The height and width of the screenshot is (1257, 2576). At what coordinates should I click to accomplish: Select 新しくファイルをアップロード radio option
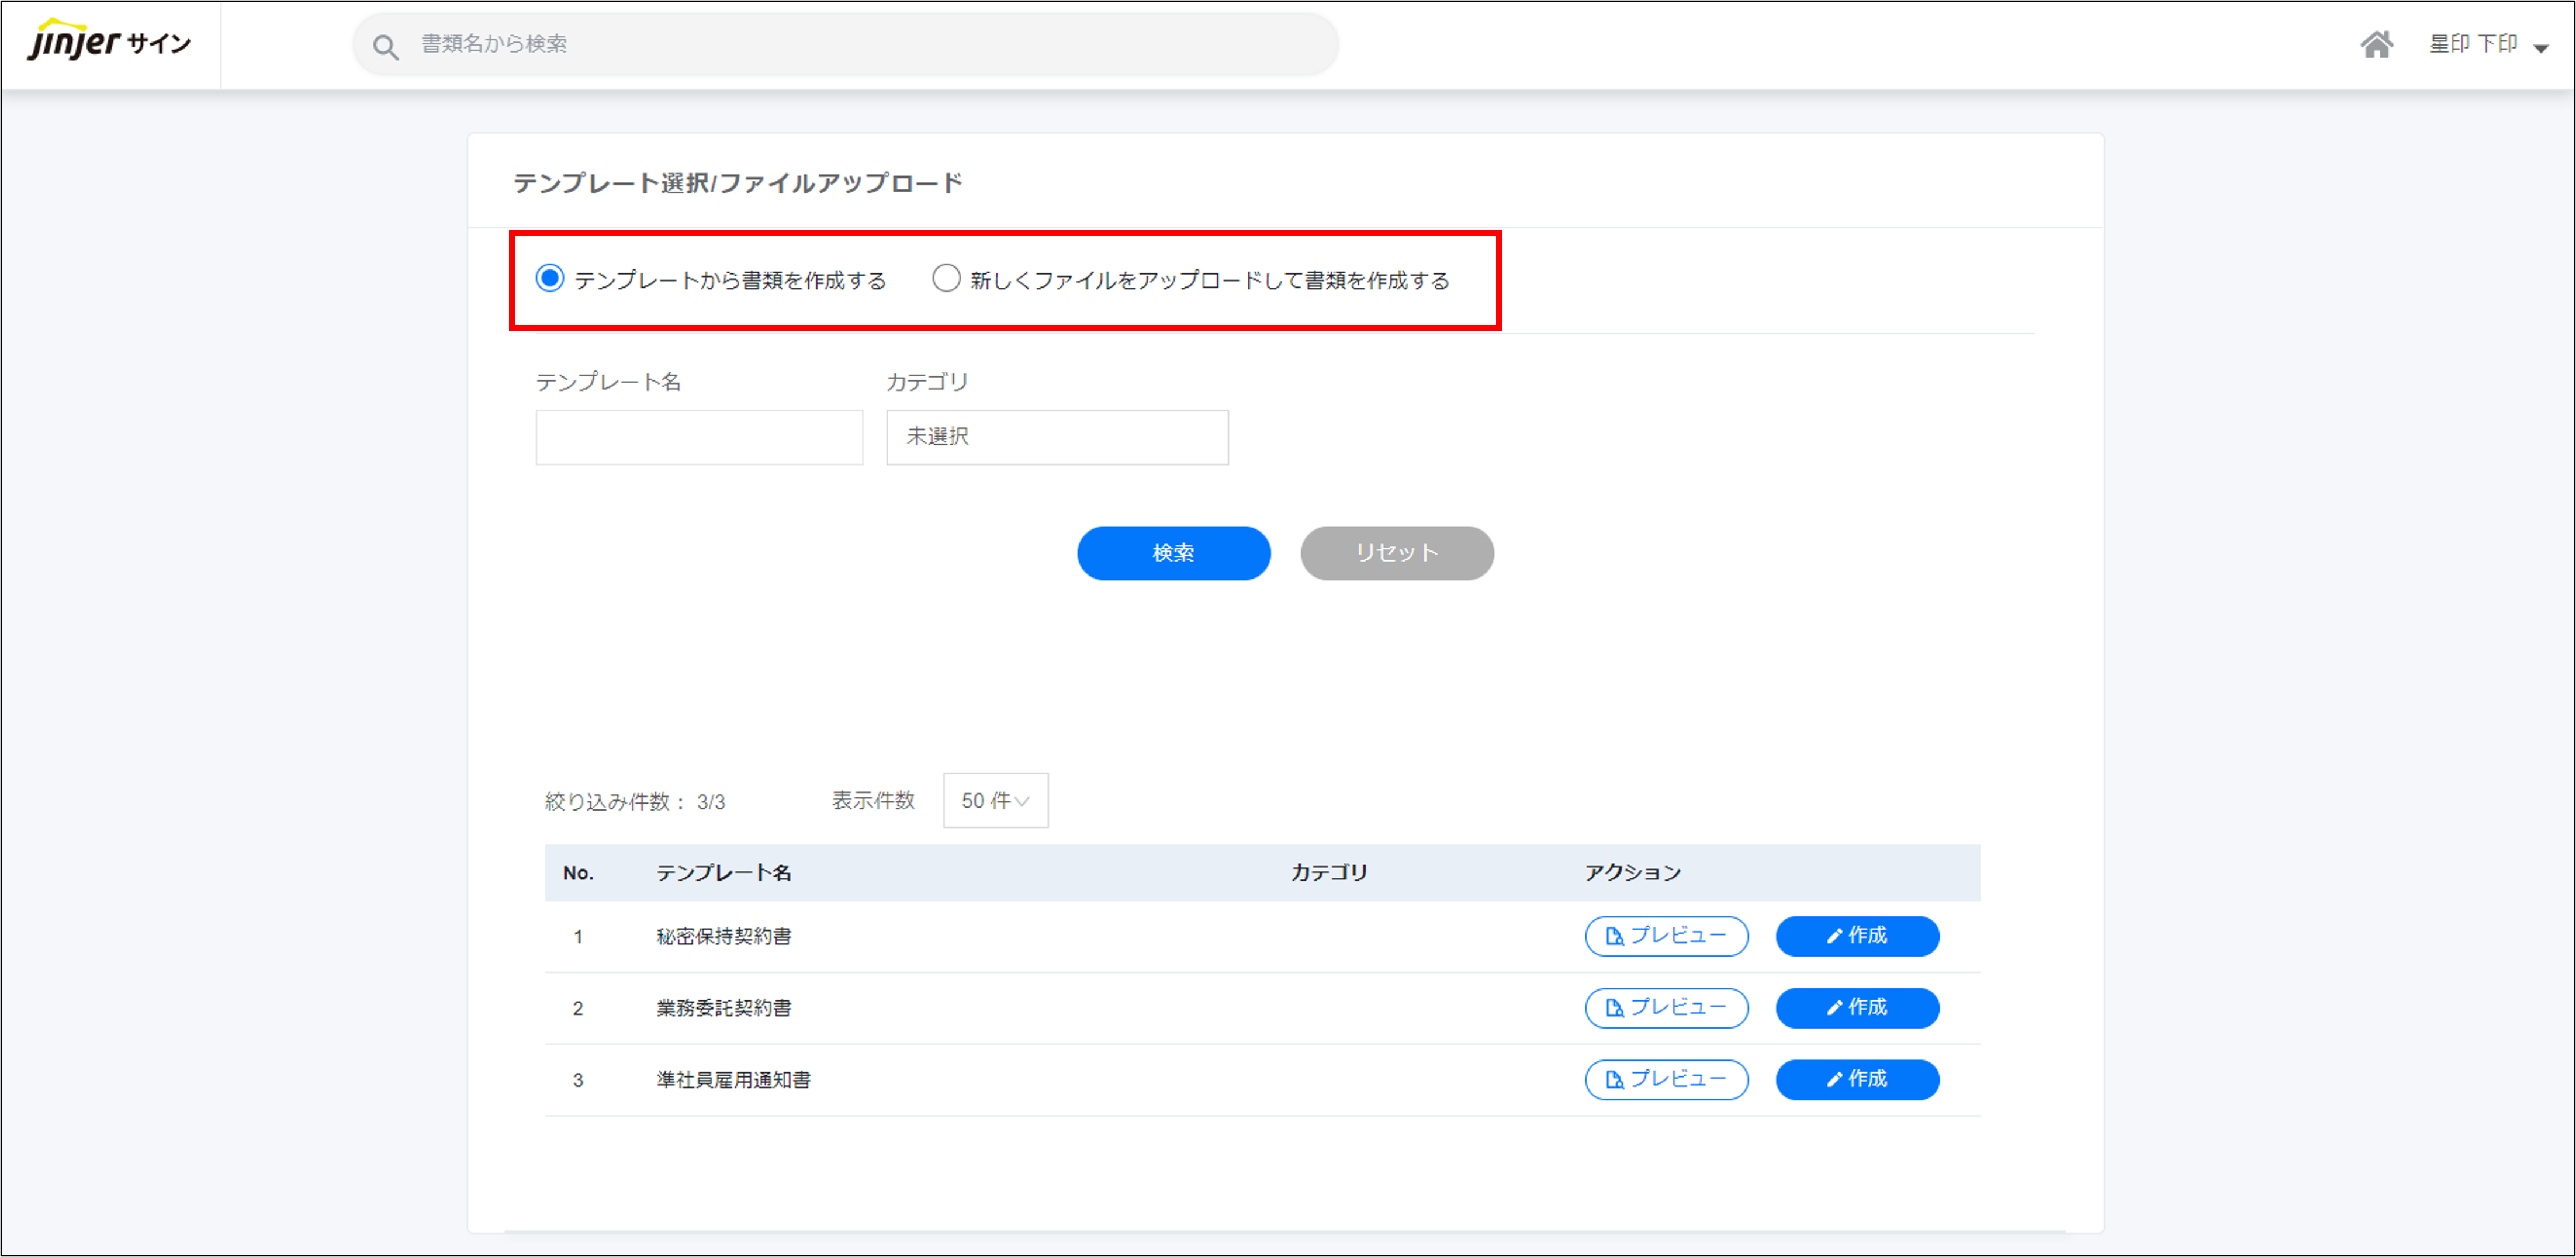[x=946, y=278]
